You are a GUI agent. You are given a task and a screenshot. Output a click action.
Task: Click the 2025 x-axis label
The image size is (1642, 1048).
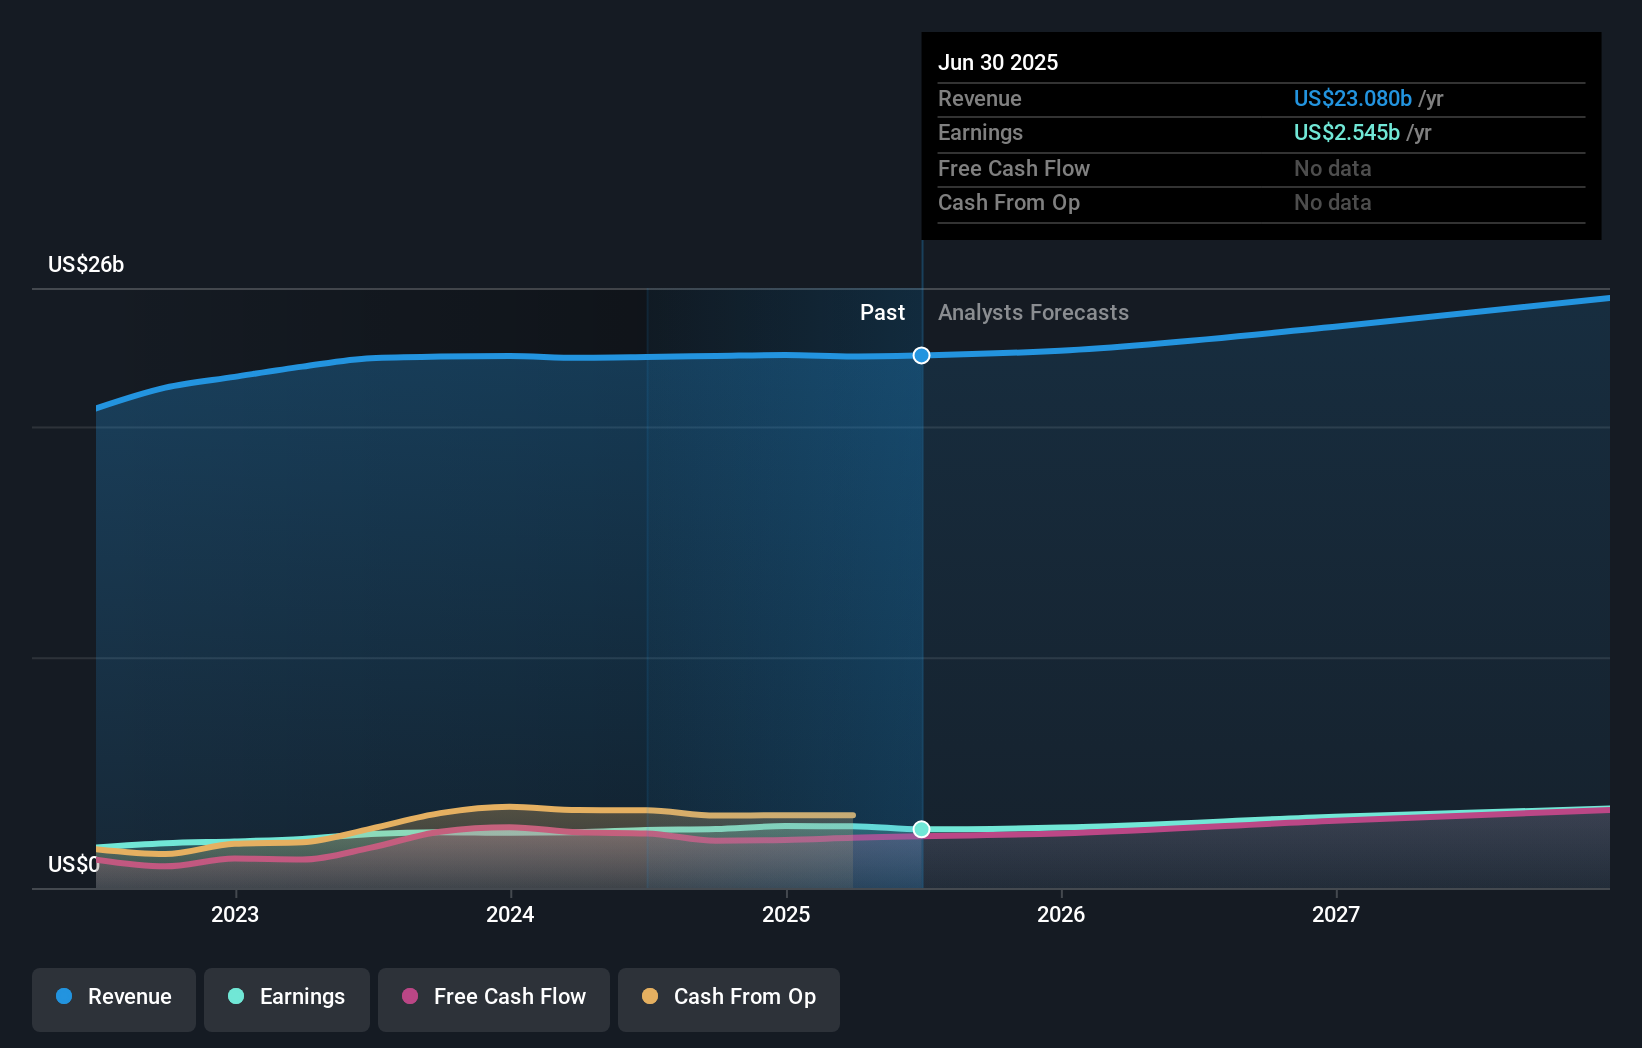click(x=786, y=914)
